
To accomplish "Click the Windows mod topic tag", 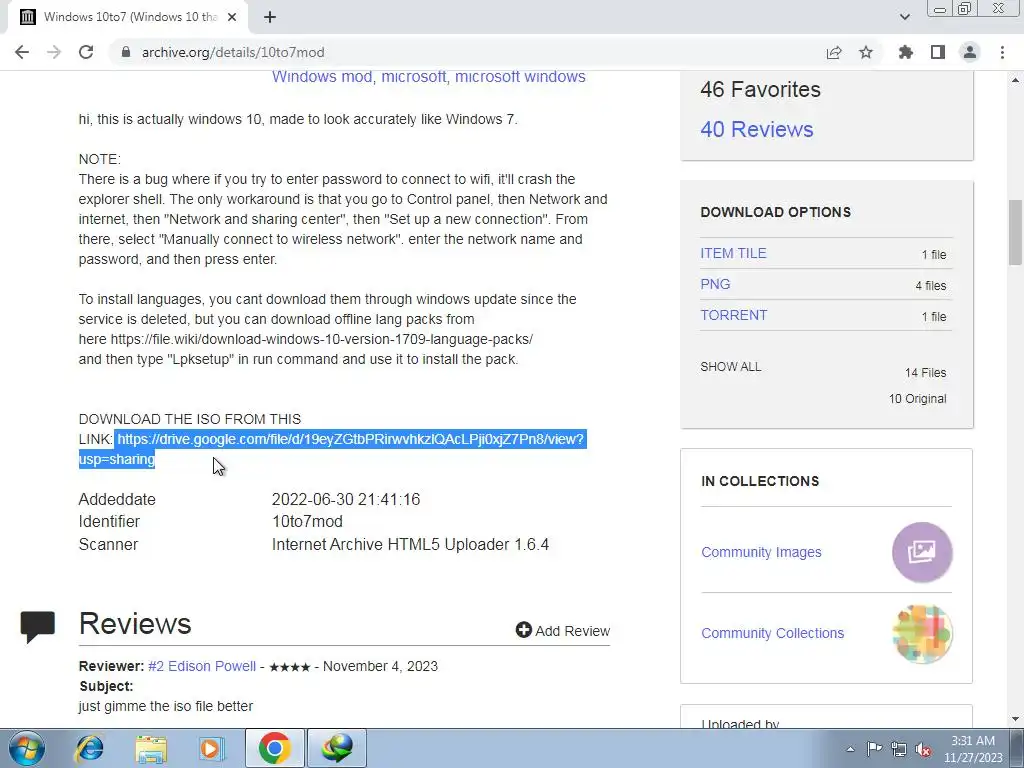I will pos(322,77).
